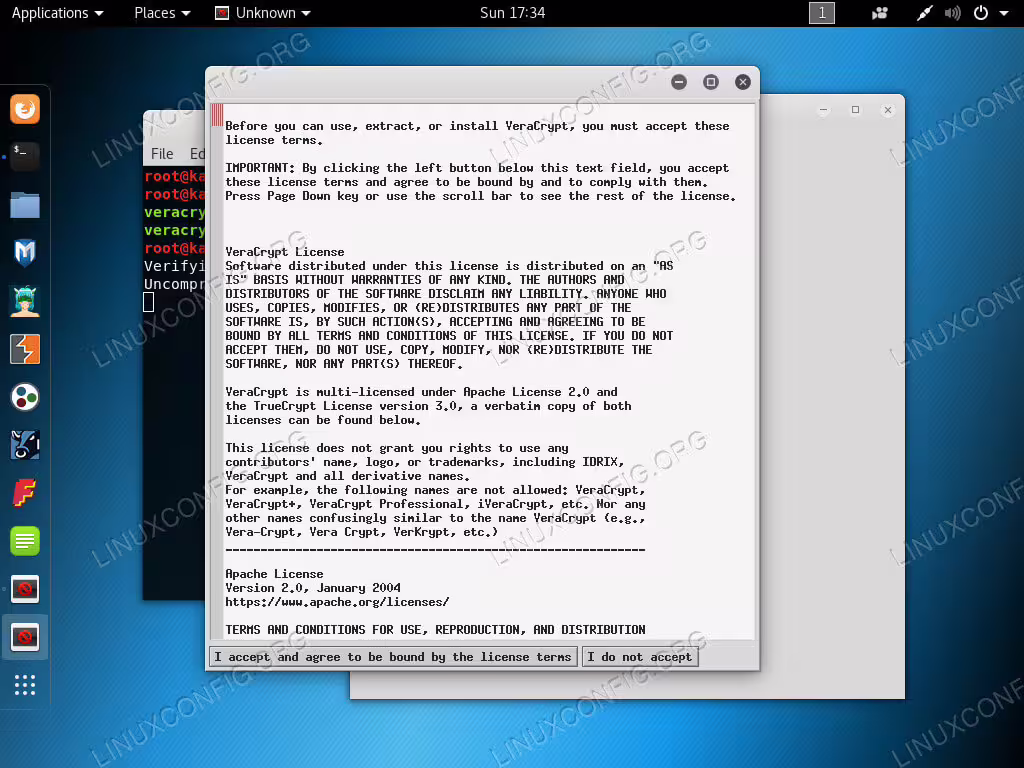The width and height of the screenshot is (1024, 768).
Task: Open the Unknown app menu
Action: [263, 13]
